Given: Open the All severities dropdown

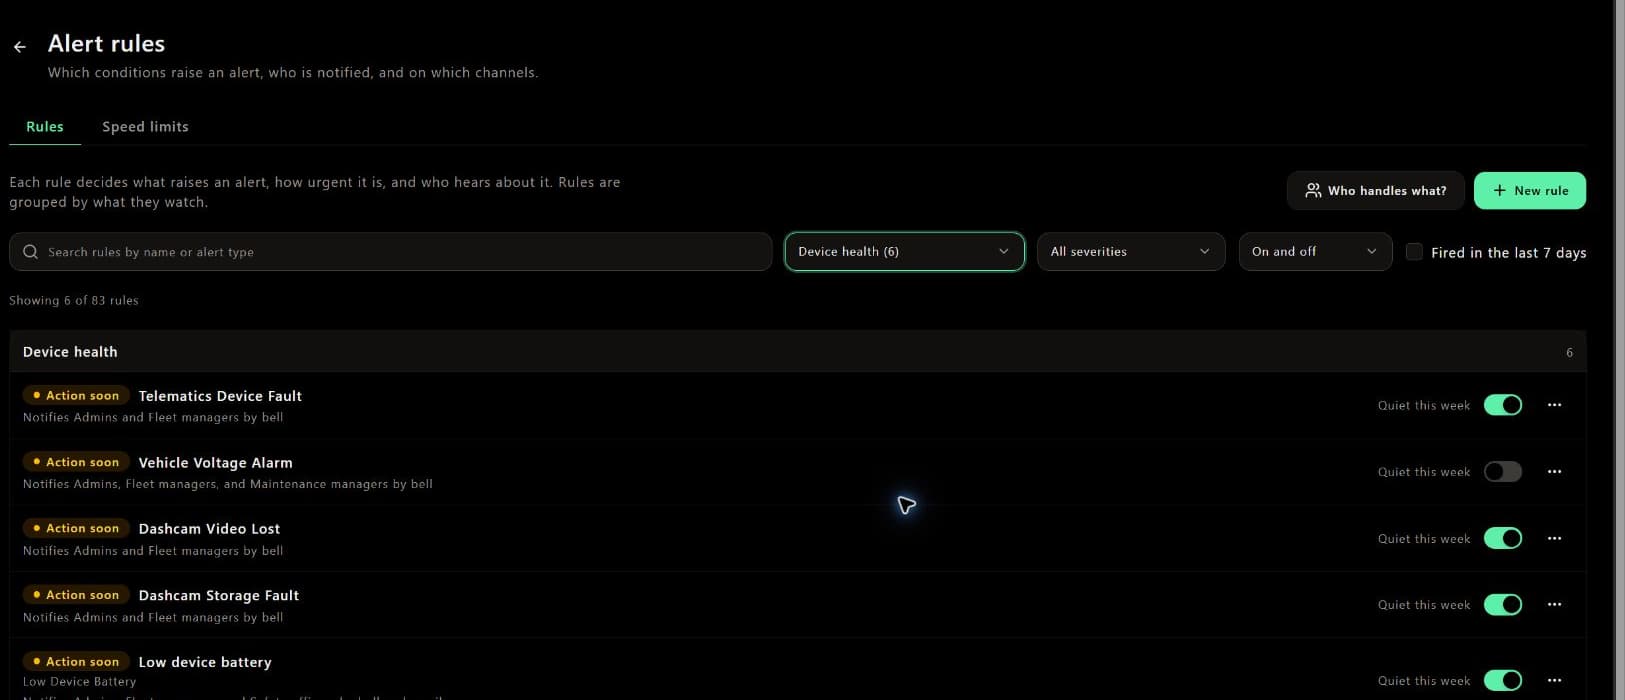Looking at the screenshot, I should [x=1131, y=252].
